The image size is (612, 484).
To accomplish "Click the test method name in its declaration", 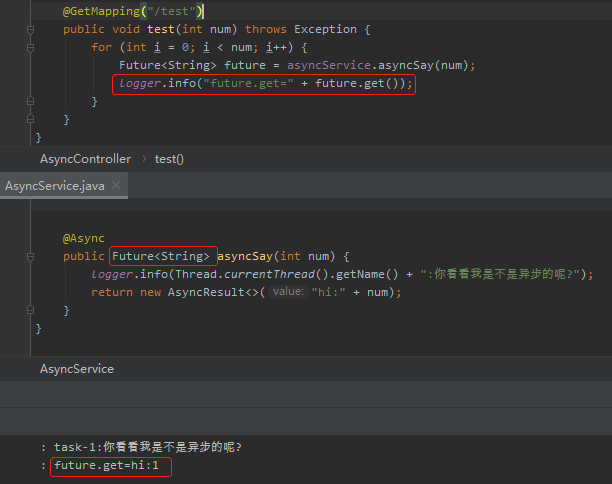I will (x=161, y=29).
